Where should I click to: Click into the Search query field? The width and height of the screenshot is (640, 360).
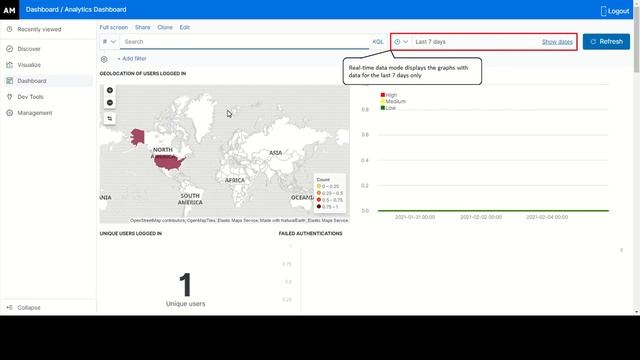(244, 42)
